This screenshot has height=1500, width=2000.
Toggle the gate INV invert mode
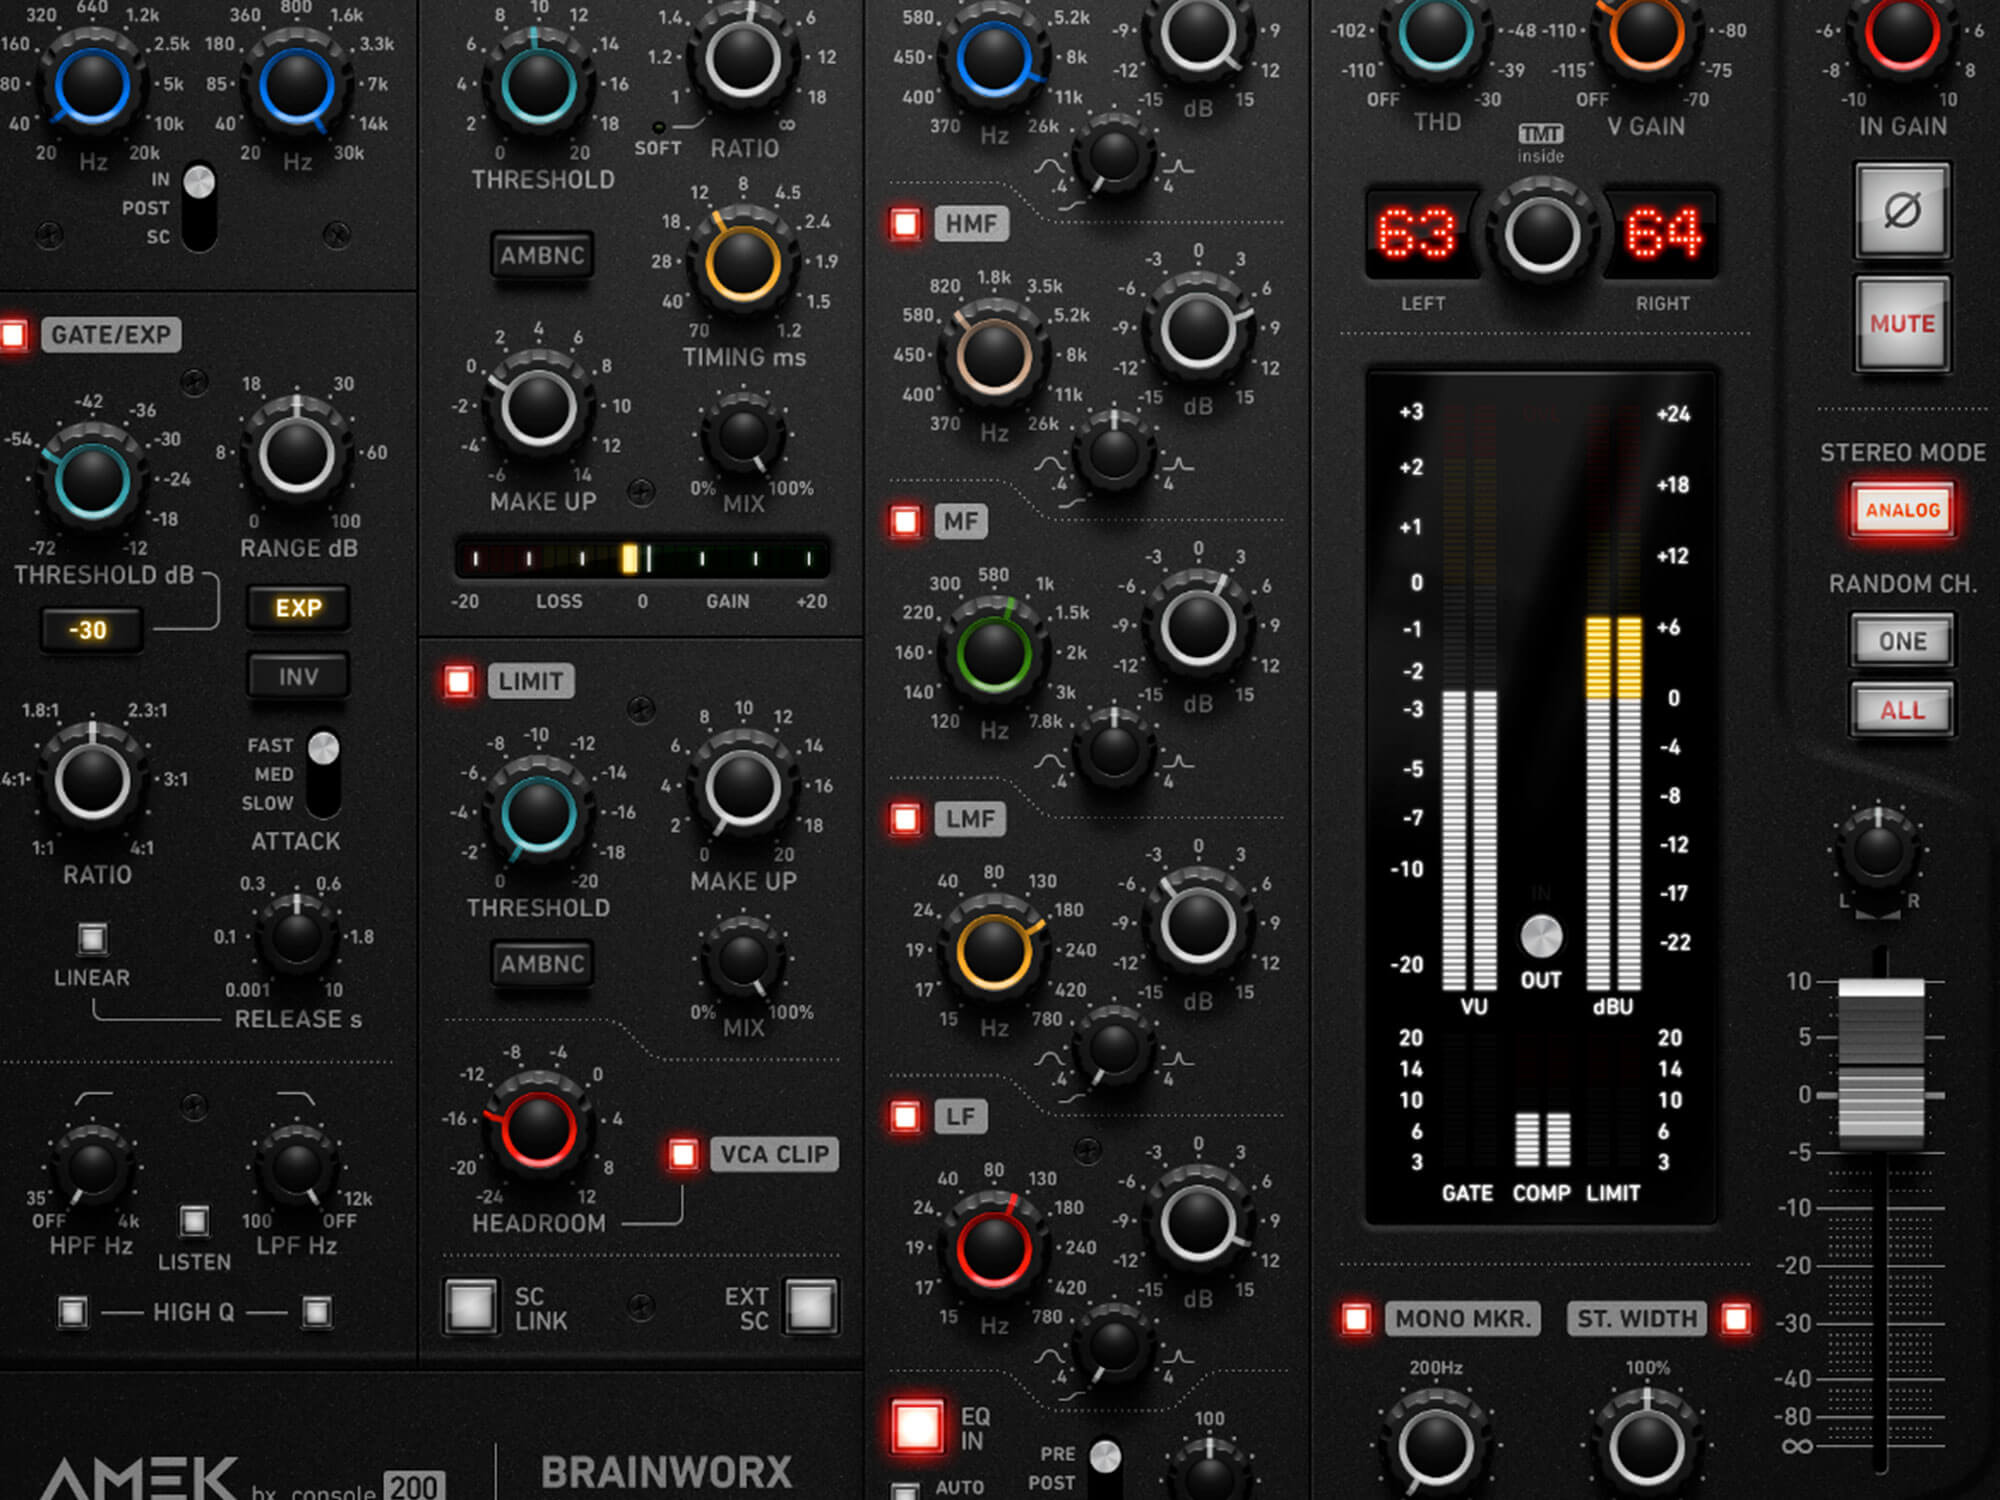(297, 676)
